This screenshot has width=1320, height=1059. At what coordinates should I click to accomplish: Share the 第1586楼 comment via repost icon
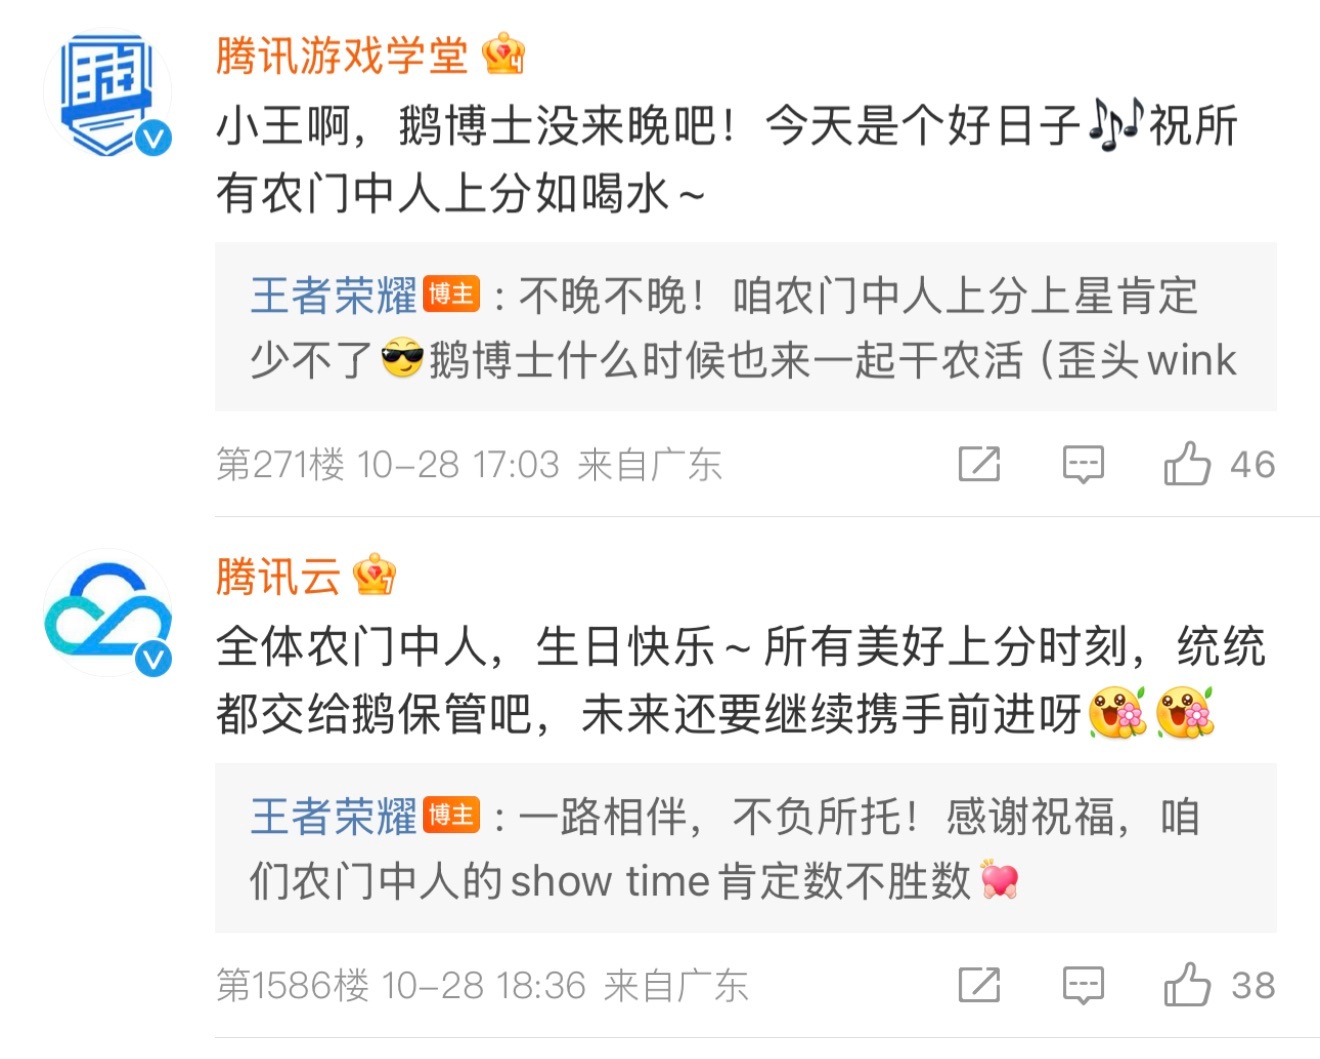979,985
